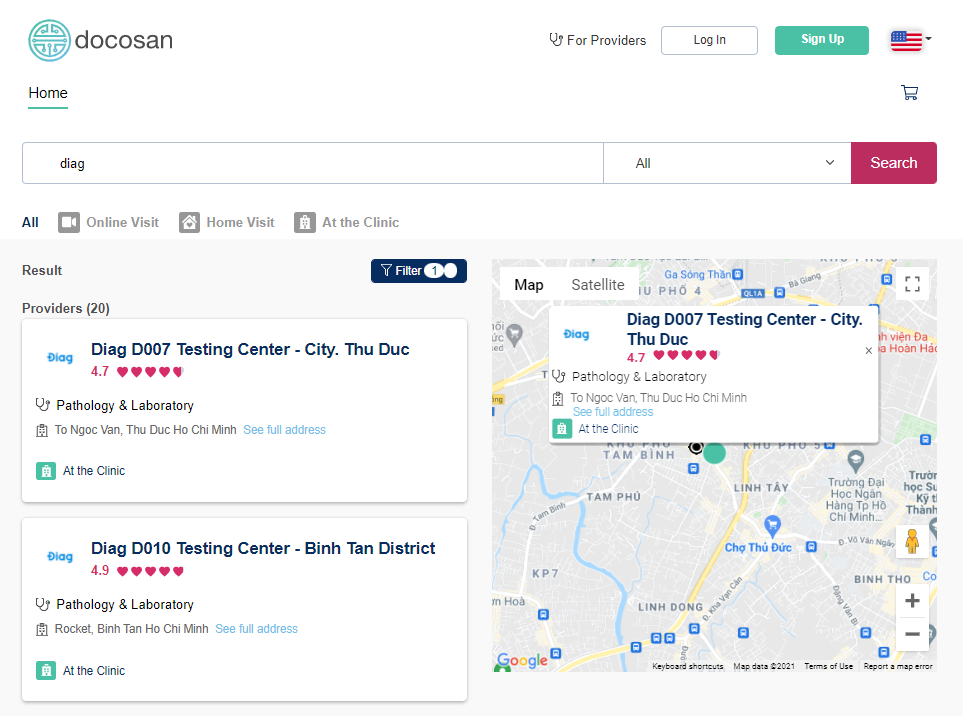963x716 pixels.
Task: Click the search field containing diag
Action: (x=312, y=163)
